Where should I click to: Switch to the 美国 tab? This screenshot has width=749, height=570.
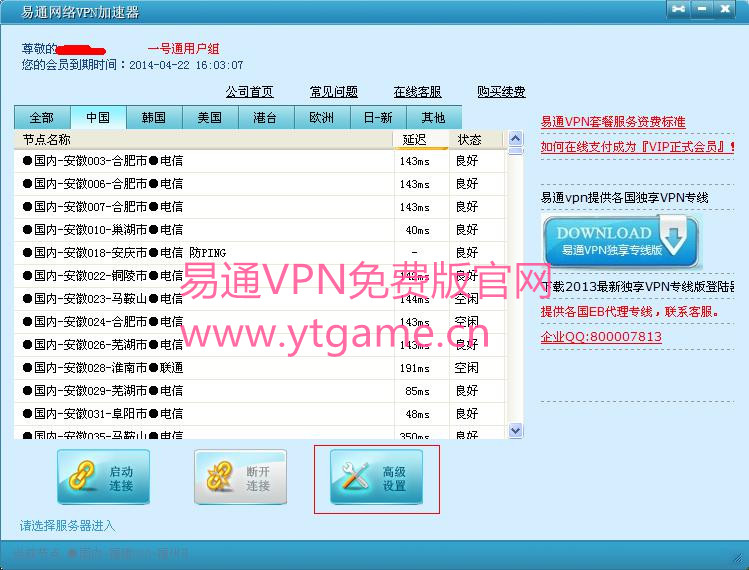click(x=210, y=118)
